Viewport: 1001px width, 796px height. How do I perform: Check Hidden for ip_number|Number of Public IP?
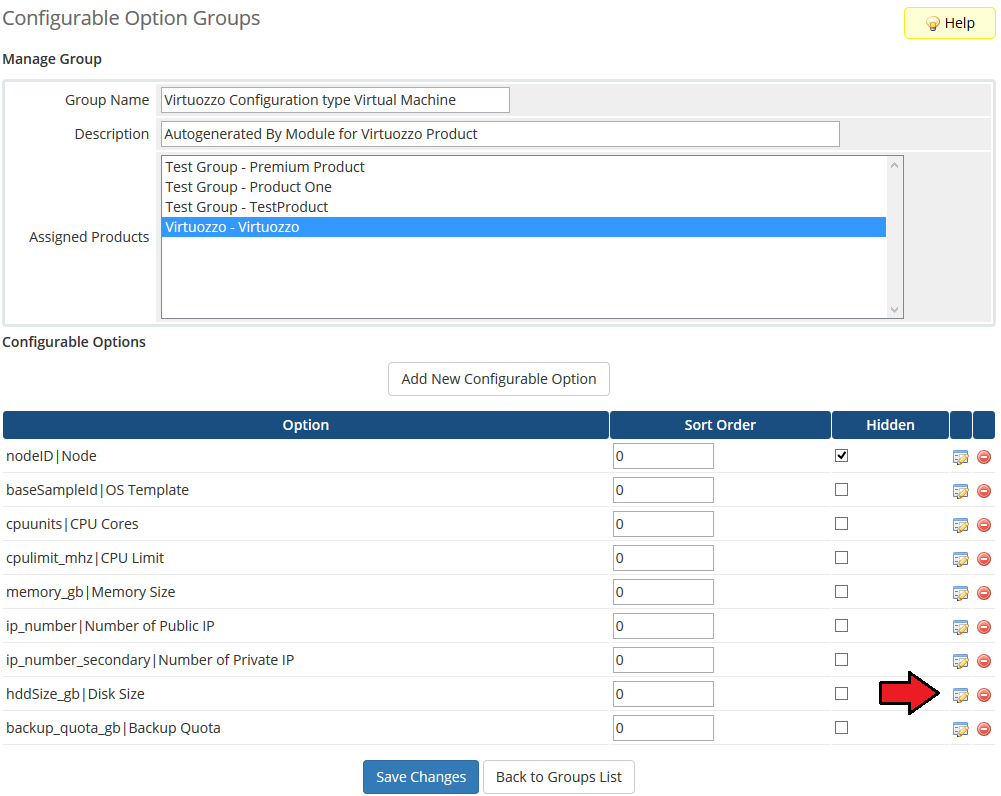click(x=841, y=626)
